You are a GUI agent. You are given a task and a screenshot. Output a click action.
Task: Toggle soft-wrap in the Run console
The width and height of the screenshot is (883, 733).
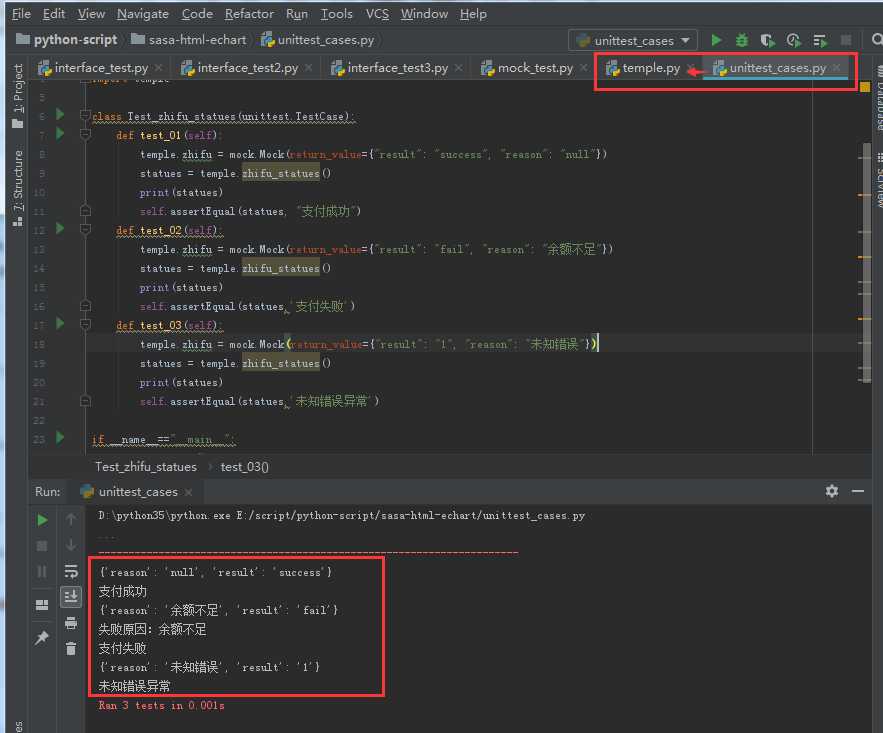(x=71, y=571)
